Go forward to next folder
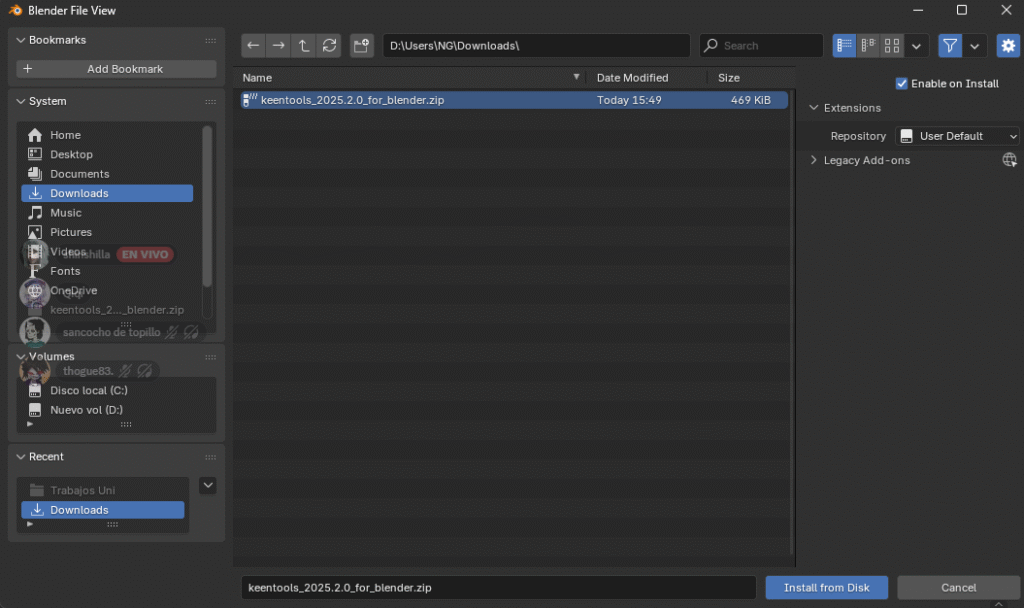The image size is (1024, 608). pyautogui.click(x=279, y=46)
